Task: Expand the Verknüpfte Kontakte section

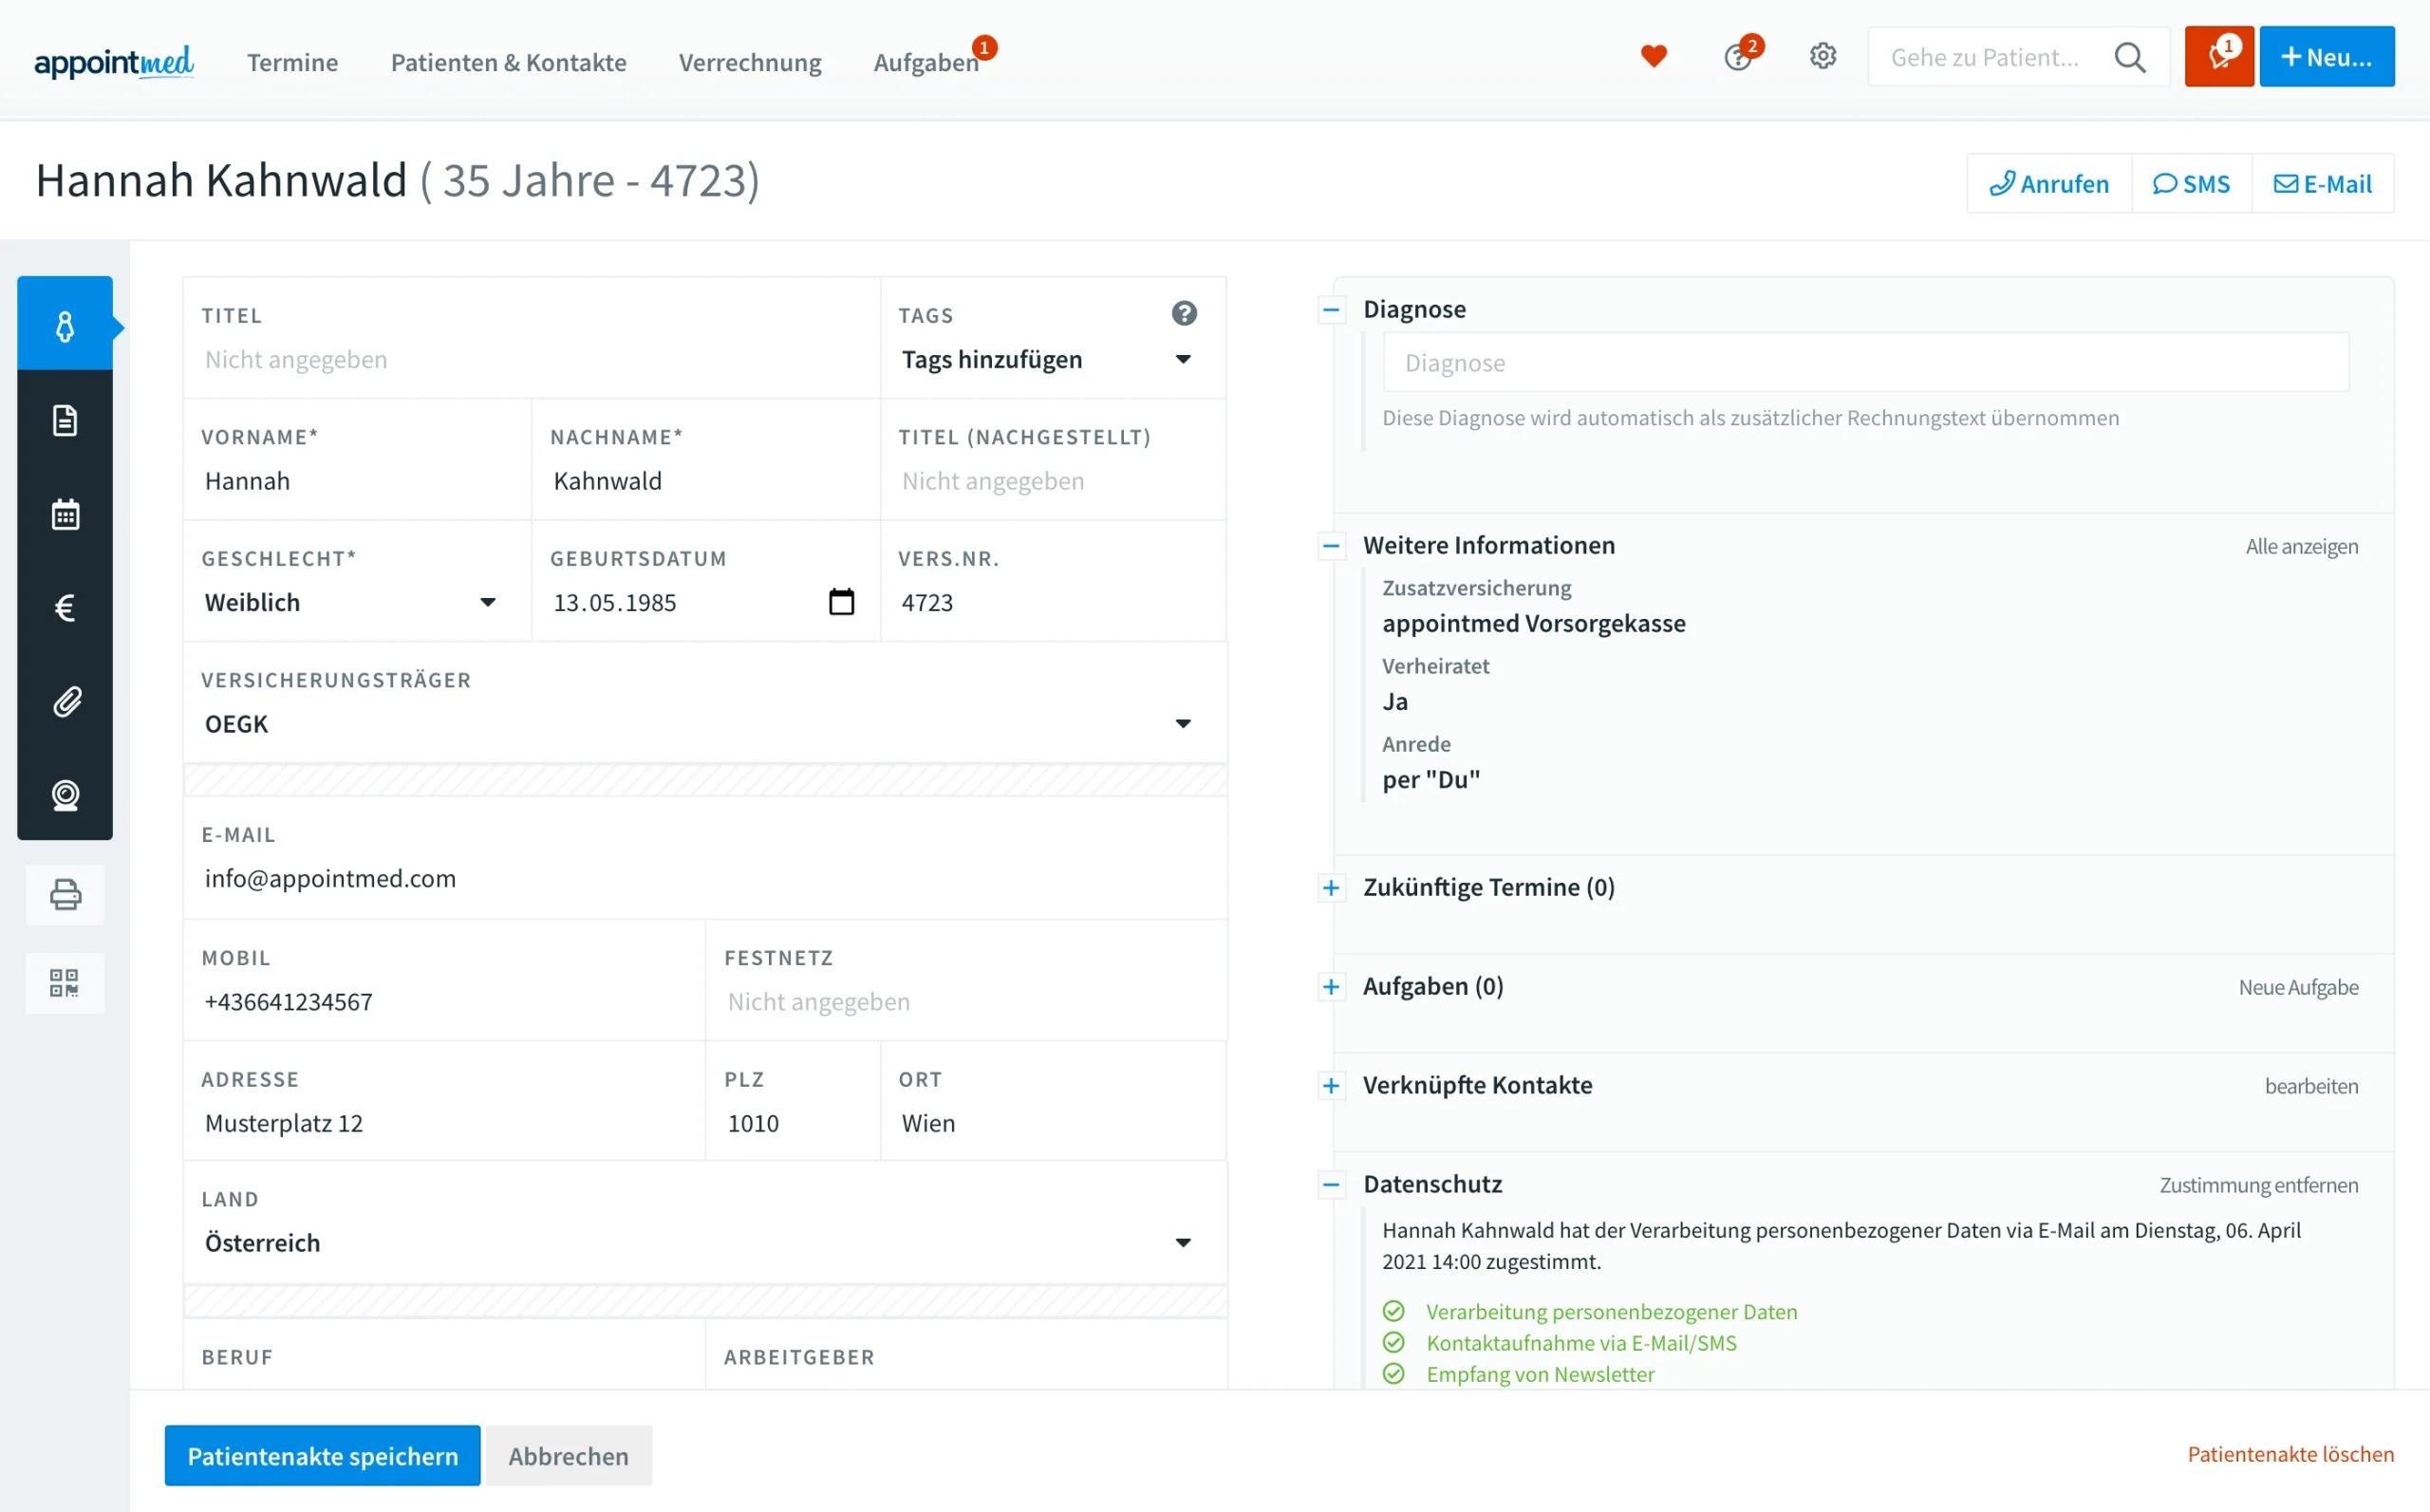Action: tap(1330, 1086)
